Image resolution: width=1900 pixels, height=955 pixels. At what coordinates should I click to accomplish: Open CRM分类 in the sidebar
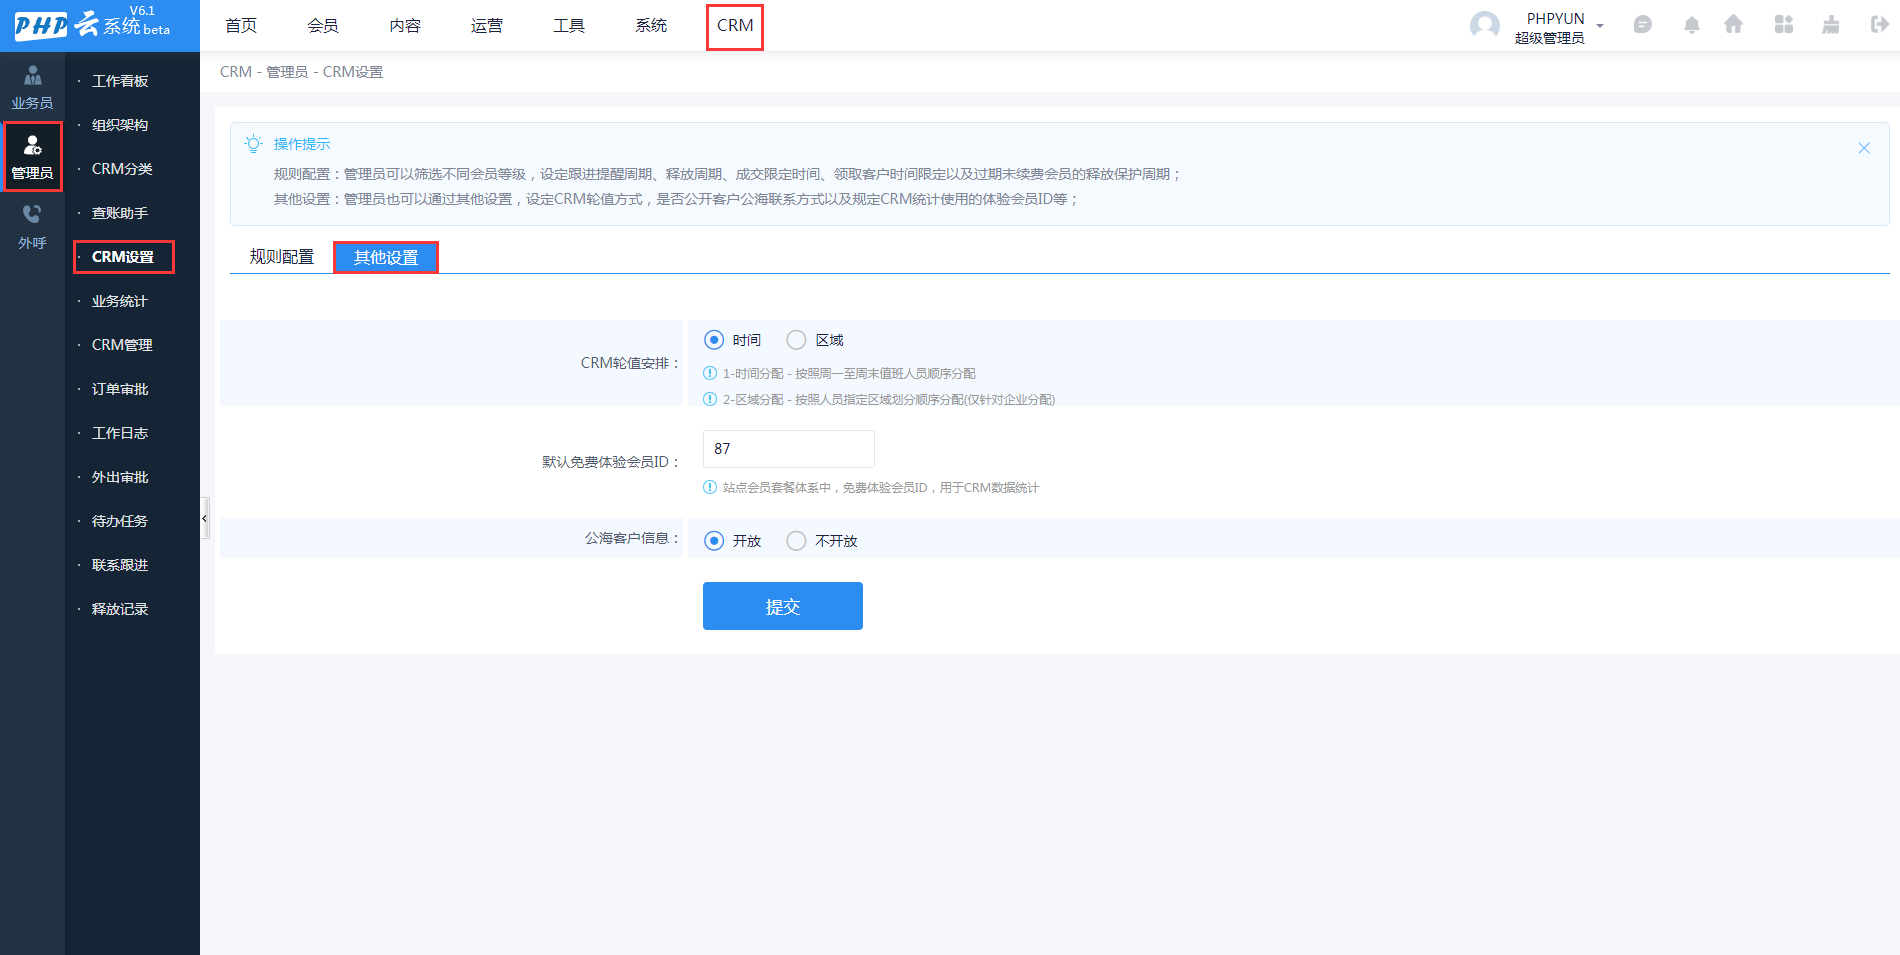coord(122,169)
